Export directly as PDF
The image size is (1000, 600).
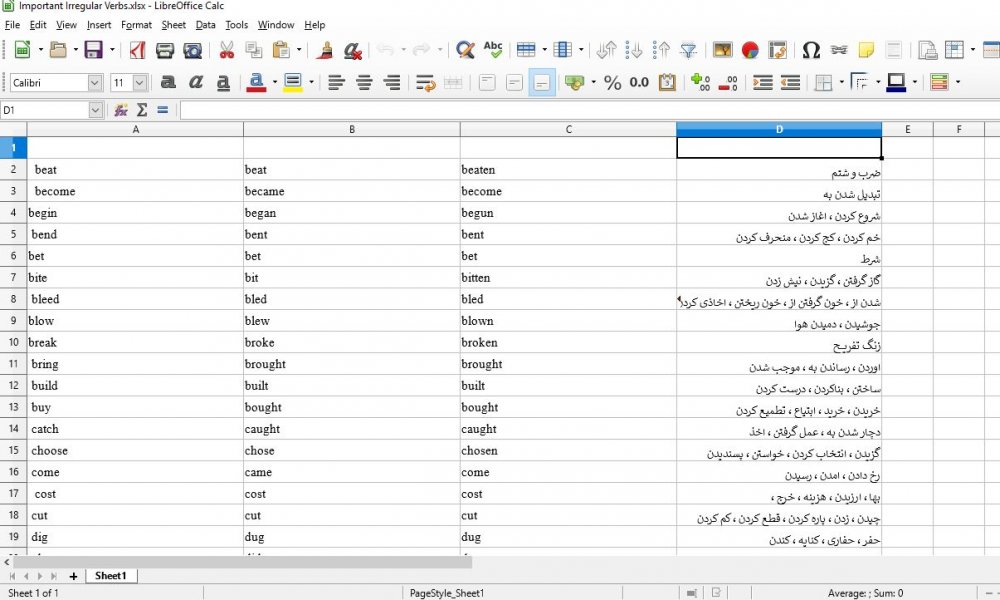(x=137, y=50)
